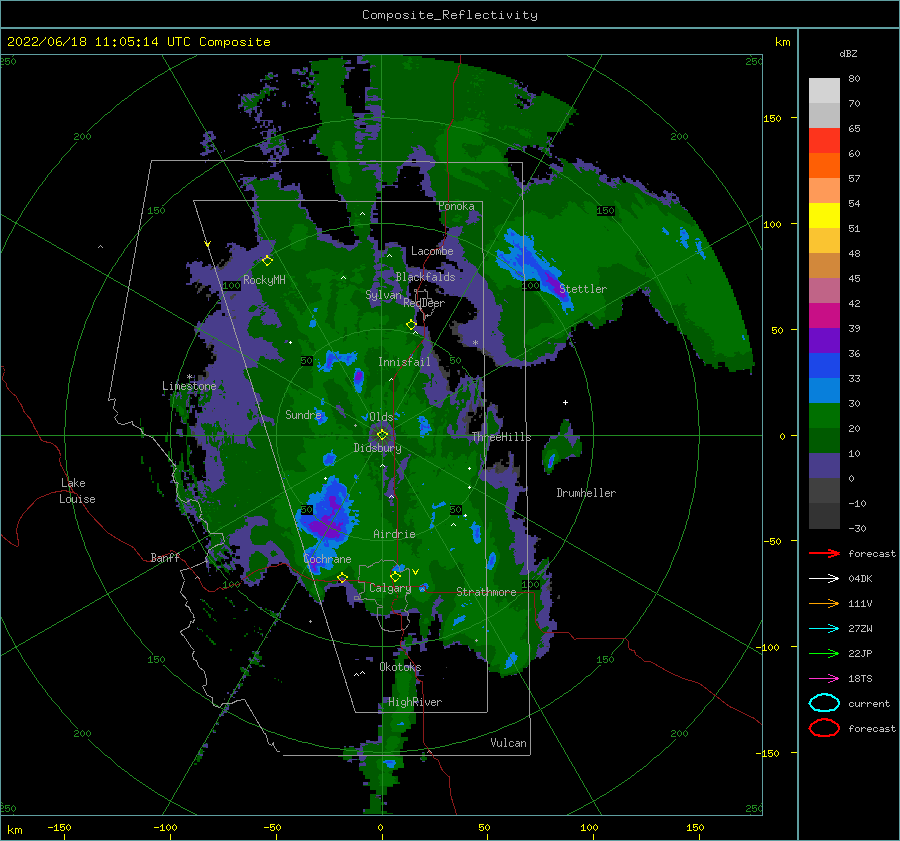Image resolution: width=900 pixels, height=841 pixels.
Task: Click the Didsbury city label
Action: tap(377, 448)
